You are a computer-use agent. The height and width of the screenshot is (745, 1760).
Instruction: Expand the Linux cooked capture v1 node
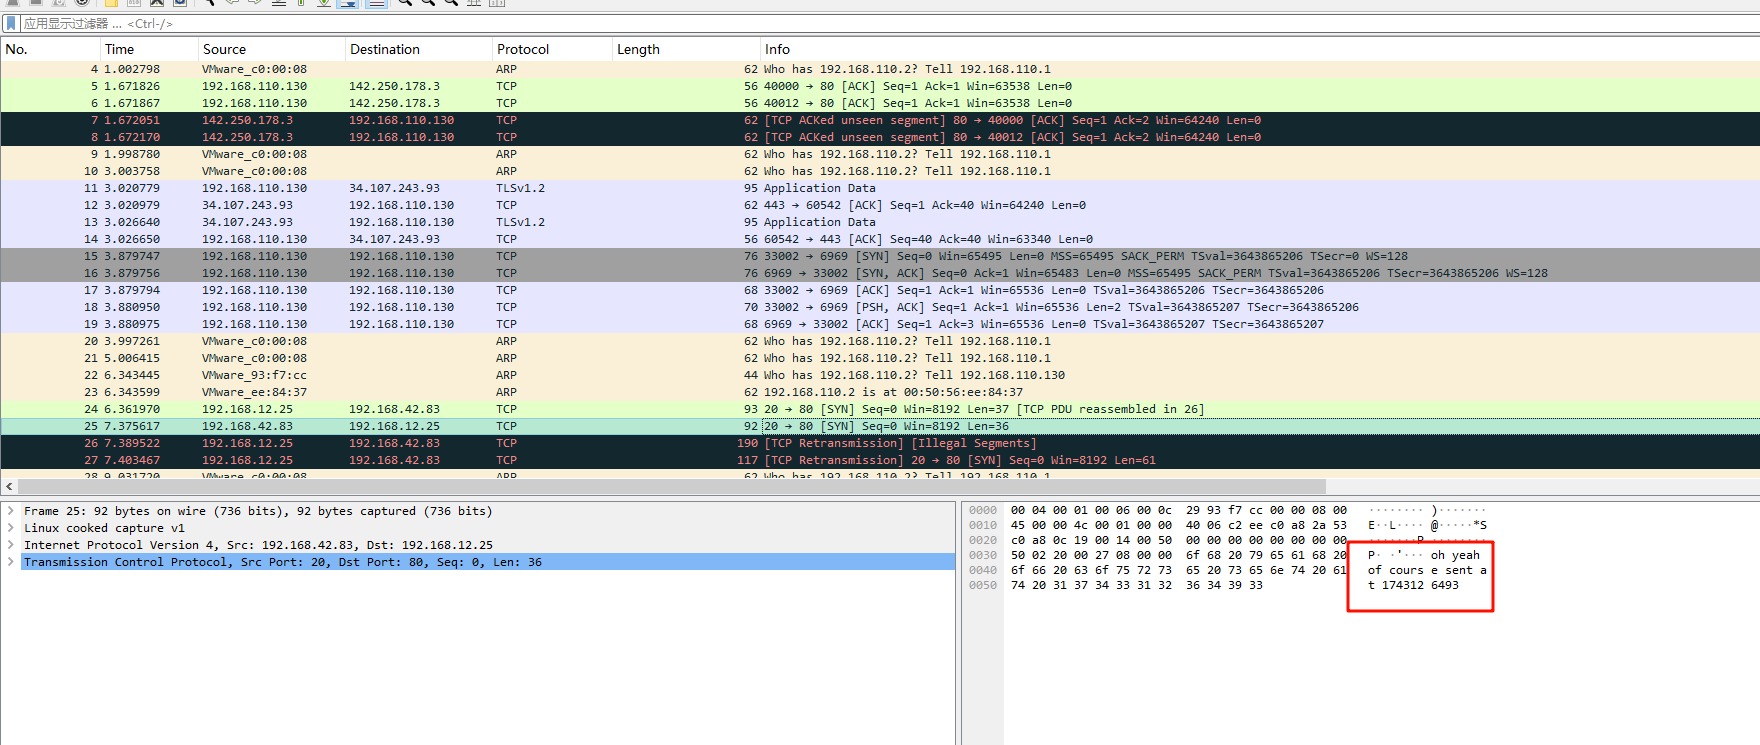(x=11, y=528)
